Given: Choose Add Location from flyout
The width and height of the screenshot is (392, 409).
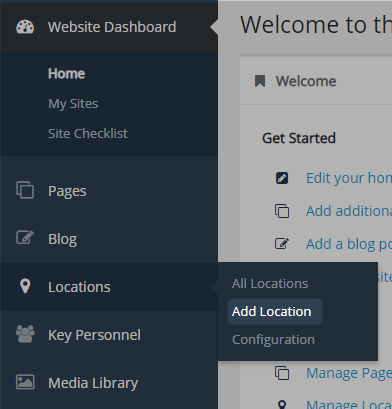Looking at the screenshot, I should pyautogui.click(x=272, y=312).
